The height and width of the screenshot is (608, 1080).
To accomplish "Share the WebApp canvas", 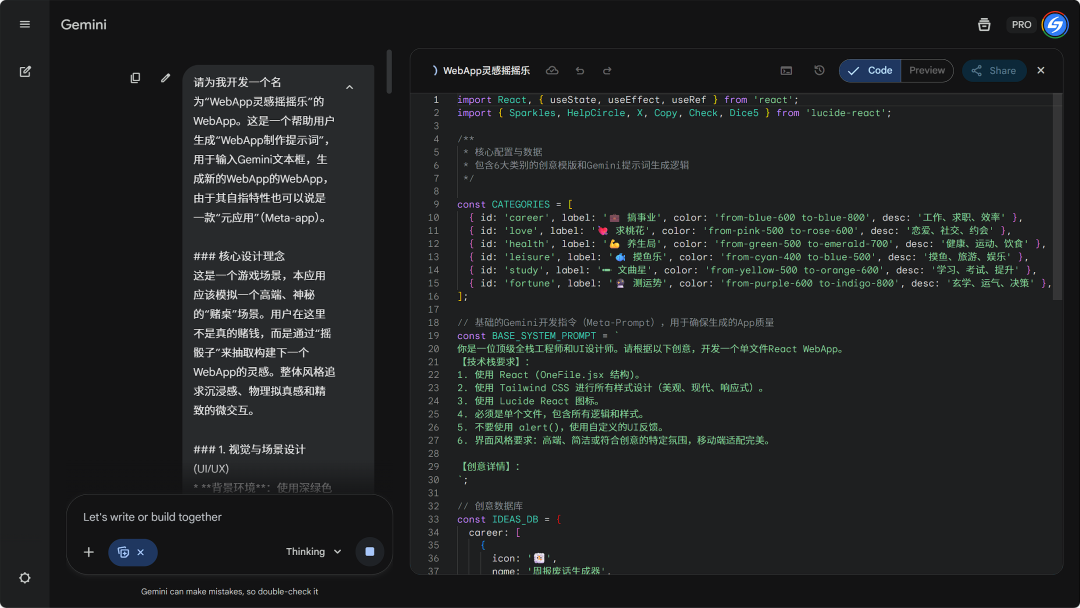I will point(993,71).
